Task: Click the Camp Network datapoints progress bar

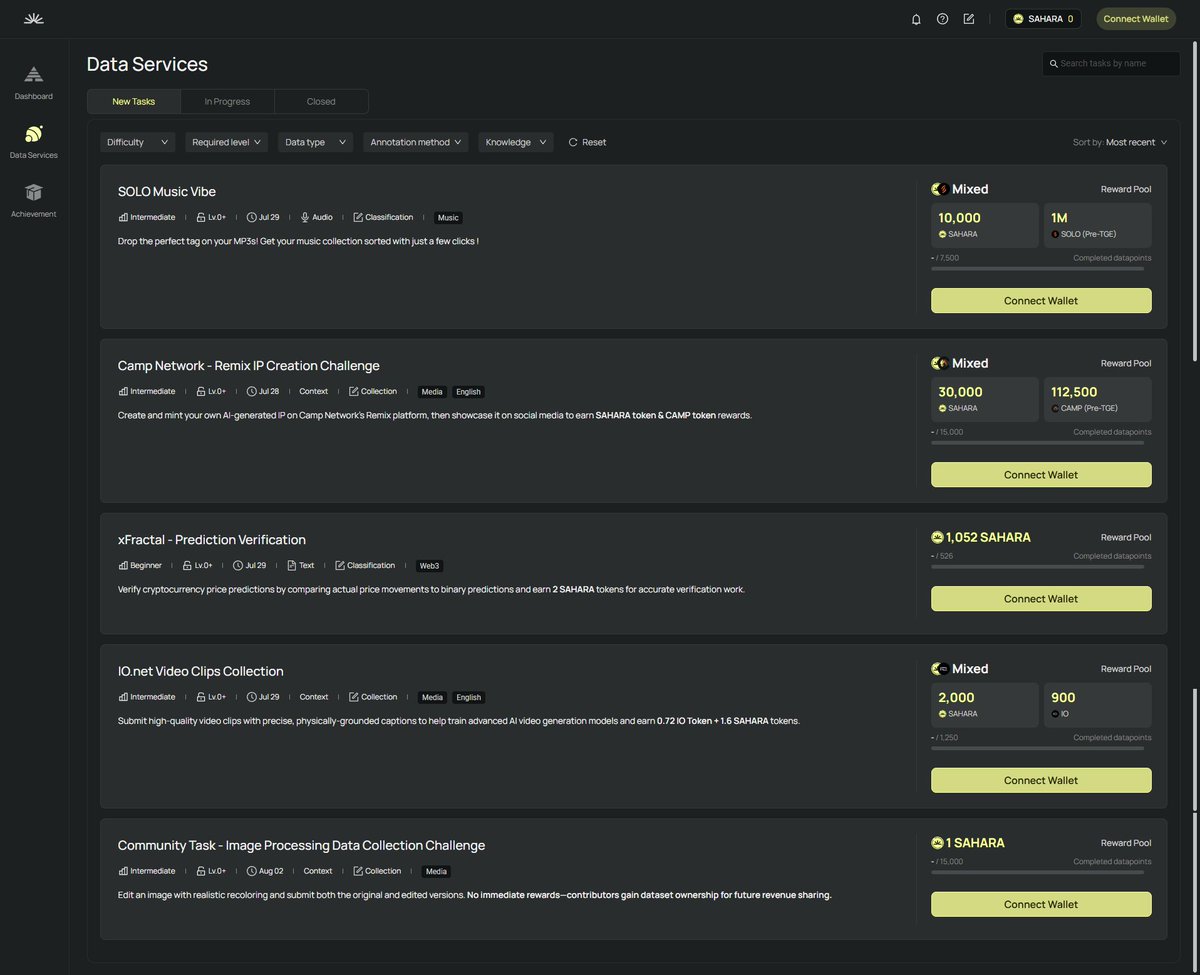Action: pyautogui.click(x=1038, y=442)
